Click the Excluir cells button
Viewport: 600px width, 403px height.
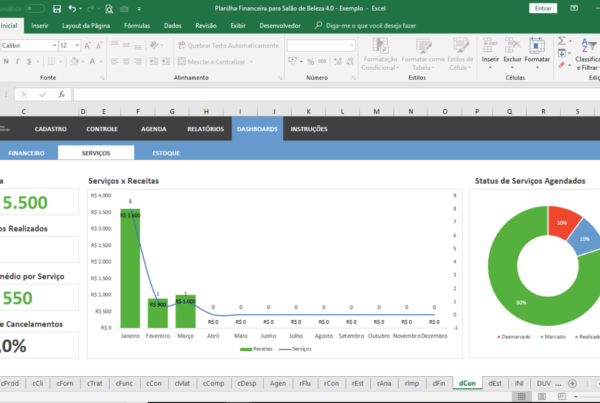(512, 54)
